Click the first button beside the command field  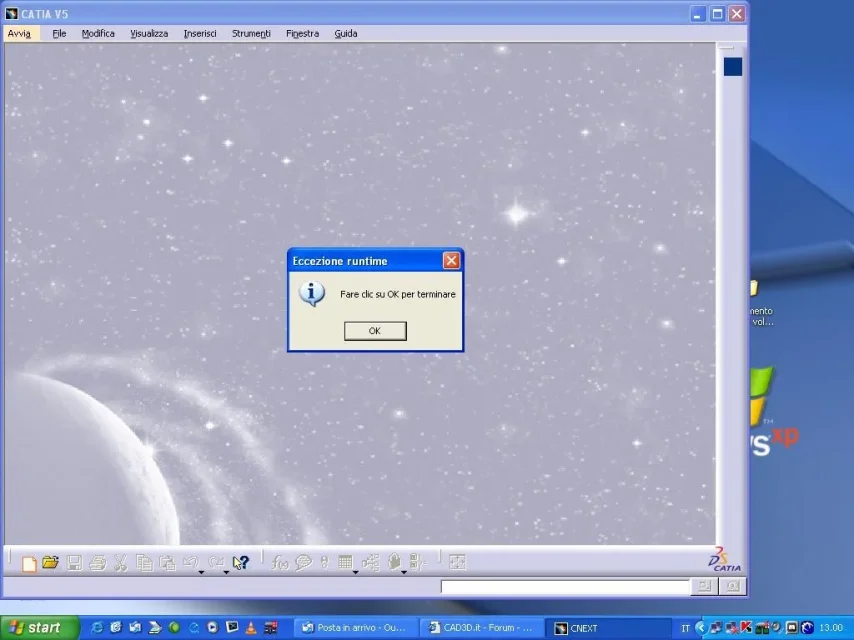pos(704,586)
